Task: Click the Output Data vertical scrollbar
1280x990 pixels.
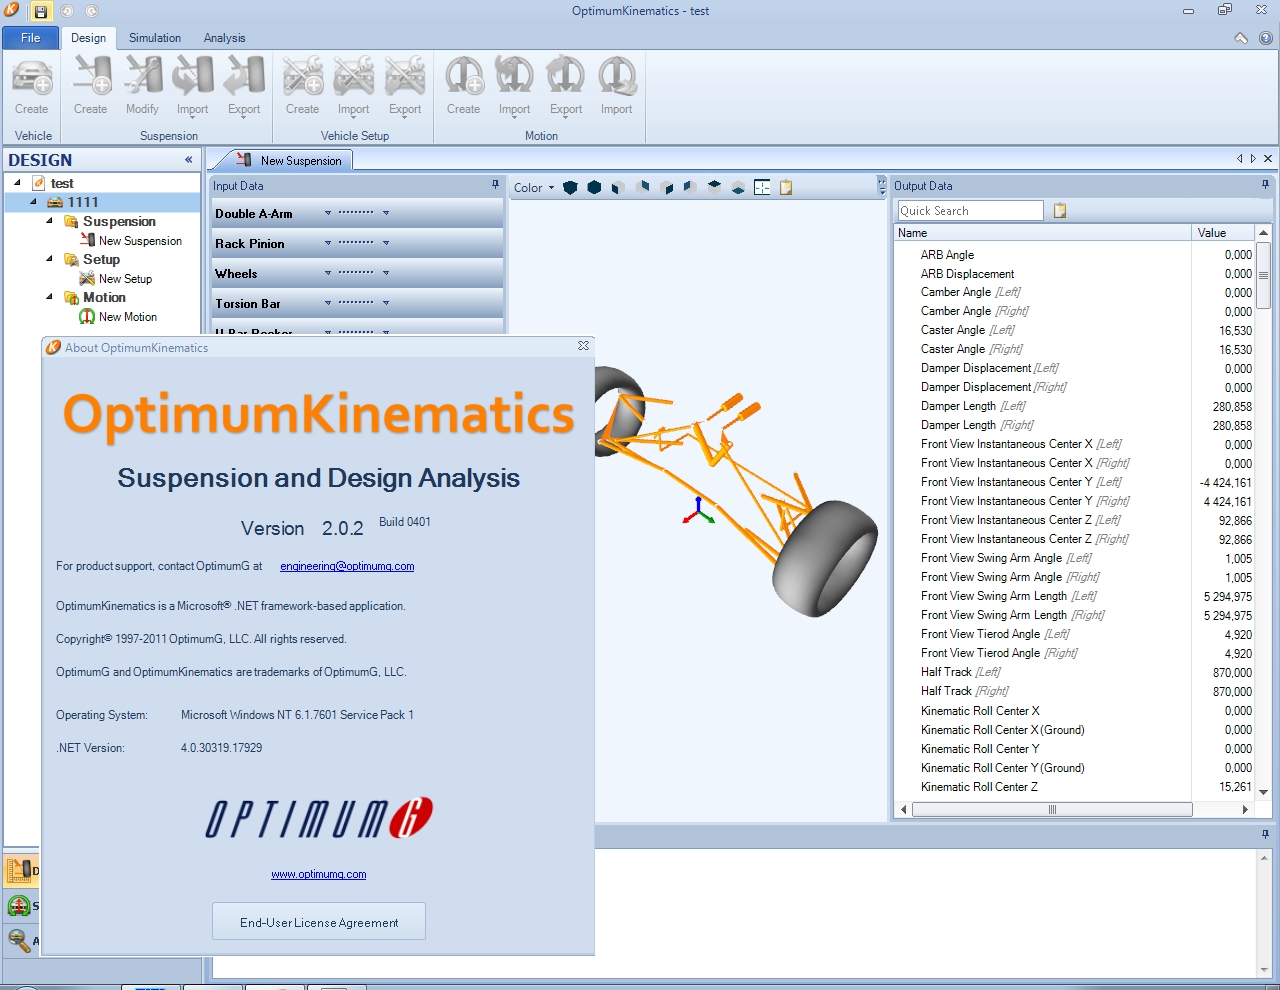Action: pos(1264,275)
